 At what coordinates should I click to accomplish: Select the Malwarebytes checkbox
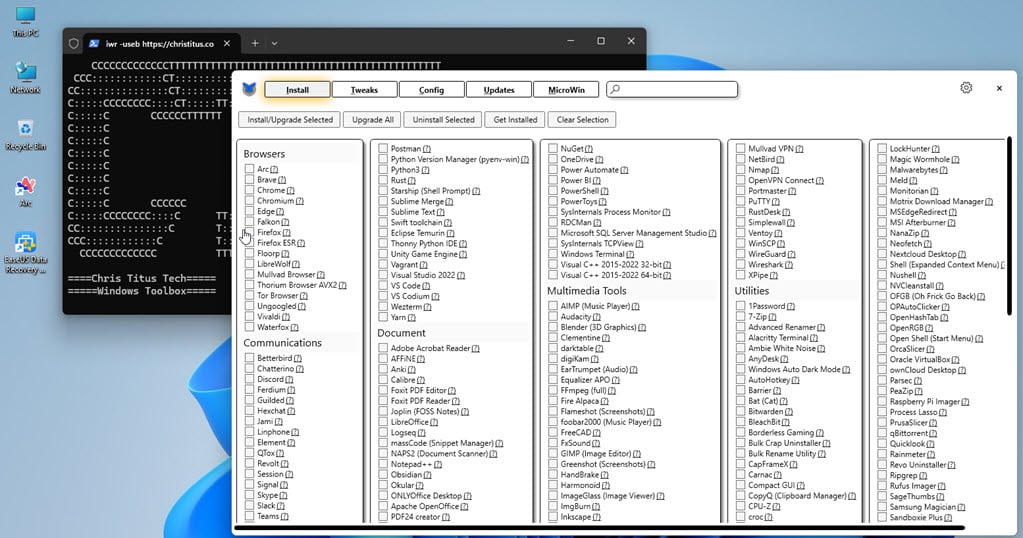coord(882,170)
